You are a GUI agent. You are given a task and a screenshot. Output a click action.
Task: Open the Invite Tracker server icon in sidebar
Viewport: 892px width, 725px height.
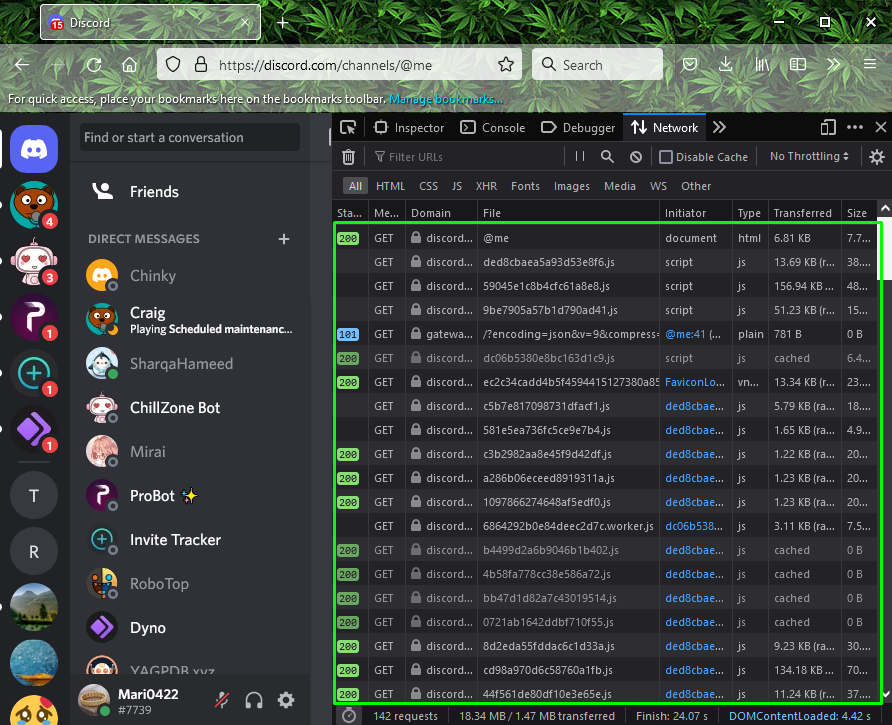(x=34, y=373)
